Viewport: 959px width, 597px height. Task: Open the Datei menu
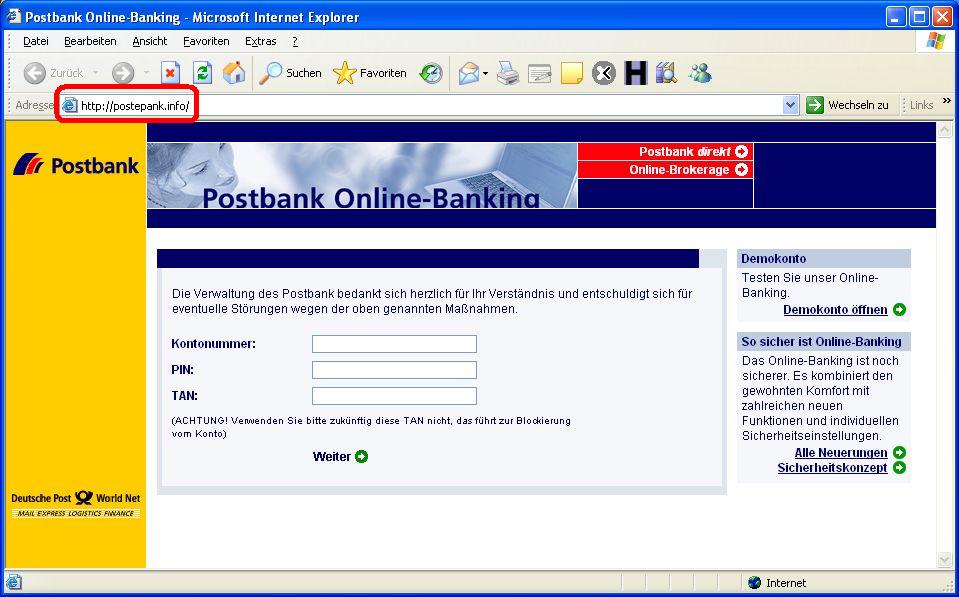[35, 42]
